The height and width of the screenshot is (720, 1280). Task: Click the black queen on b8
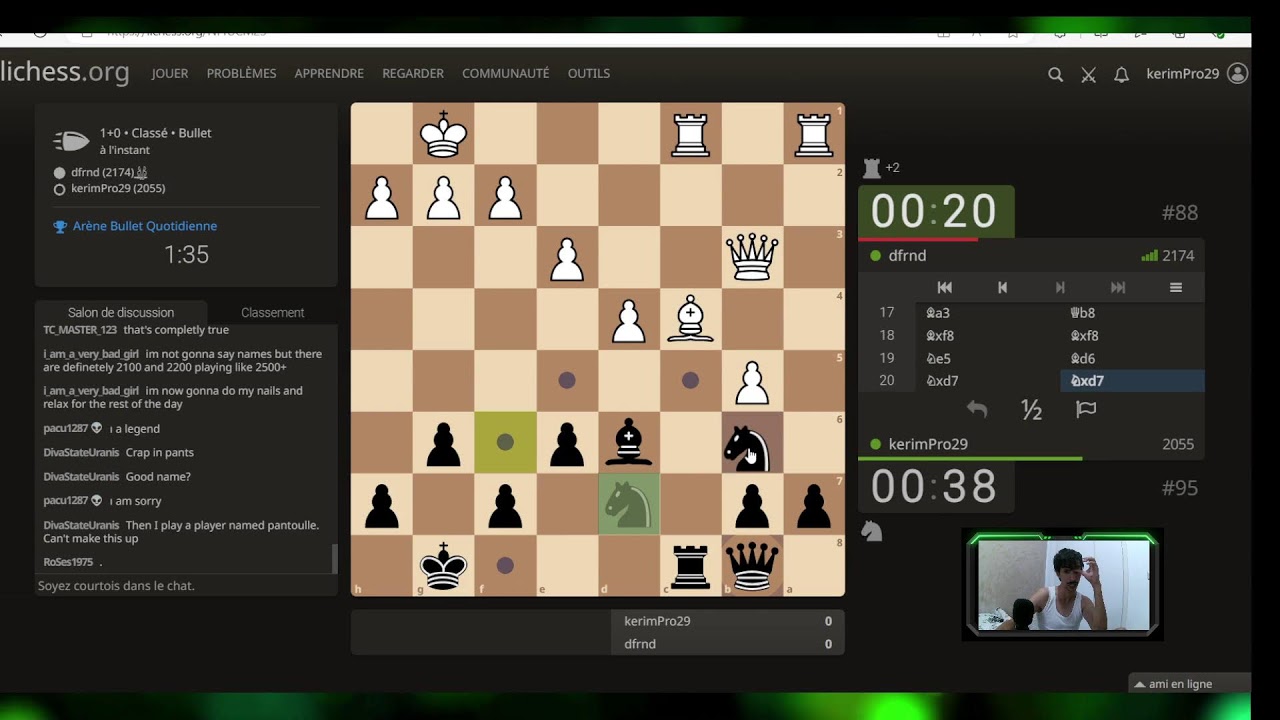pyautogui.click(x=752, y=566)
